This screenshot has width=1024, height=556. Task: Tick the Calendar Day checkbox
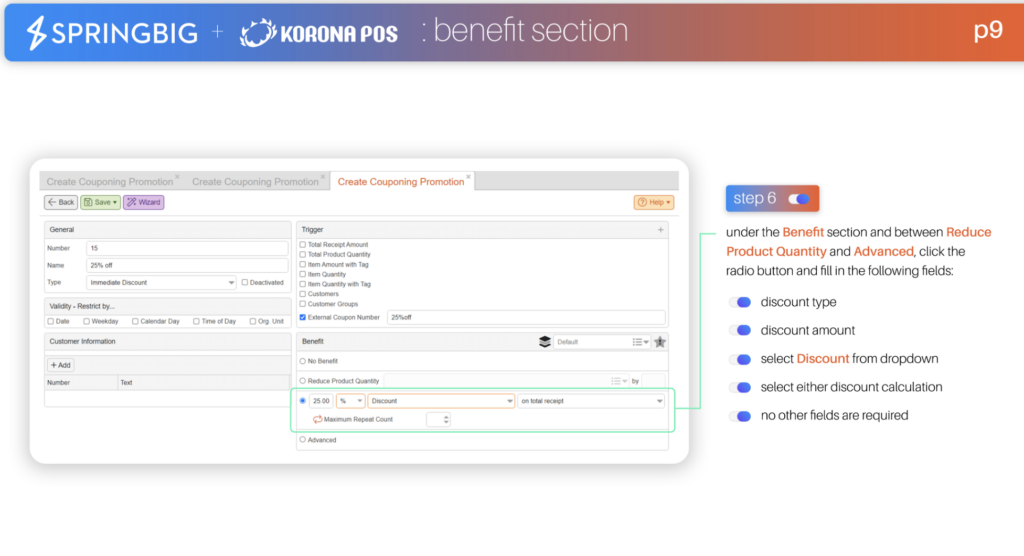135,321
